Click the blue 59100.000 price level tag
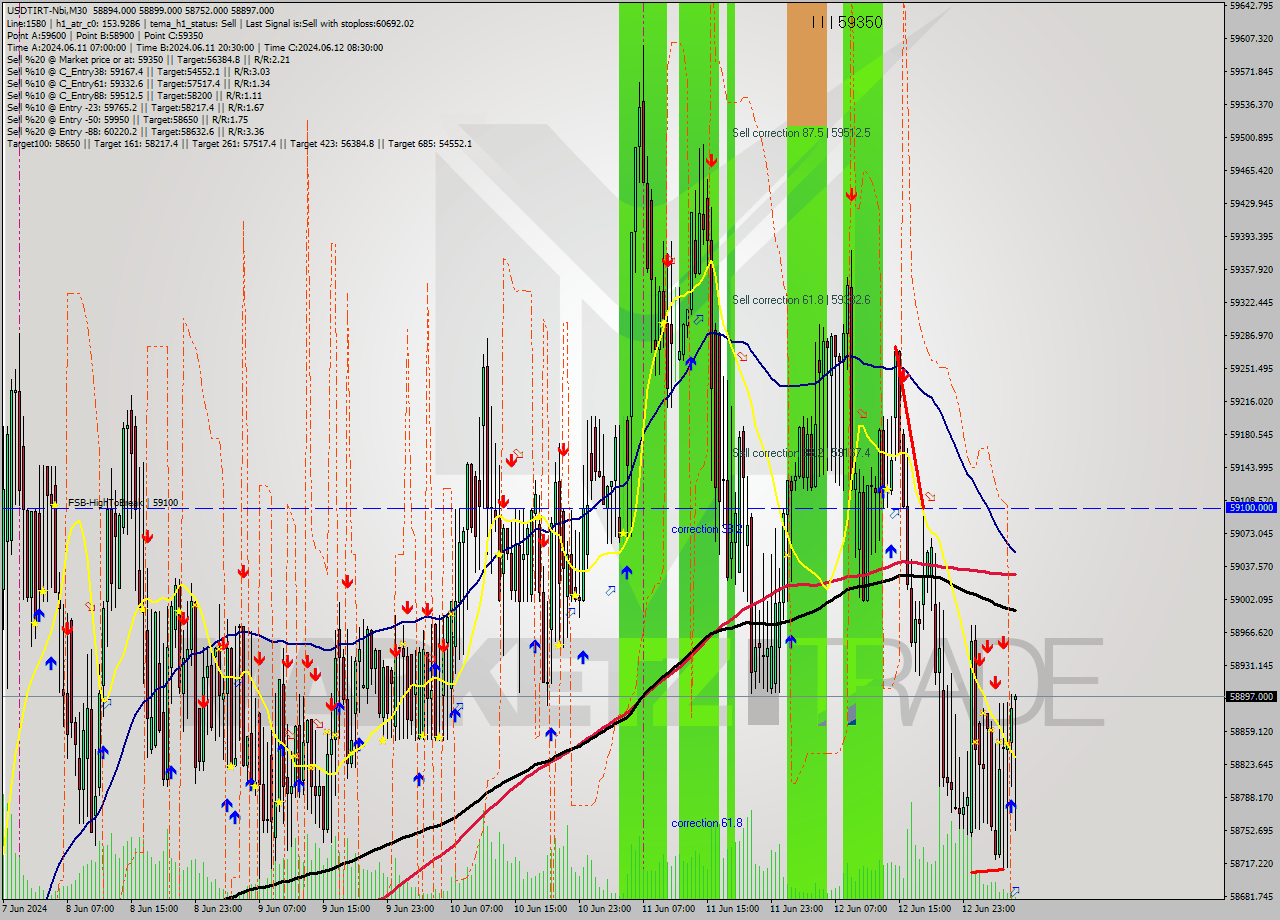The height and width of the screenshot is (920, 1280). pyautogui.click(x=1250, y=508)
